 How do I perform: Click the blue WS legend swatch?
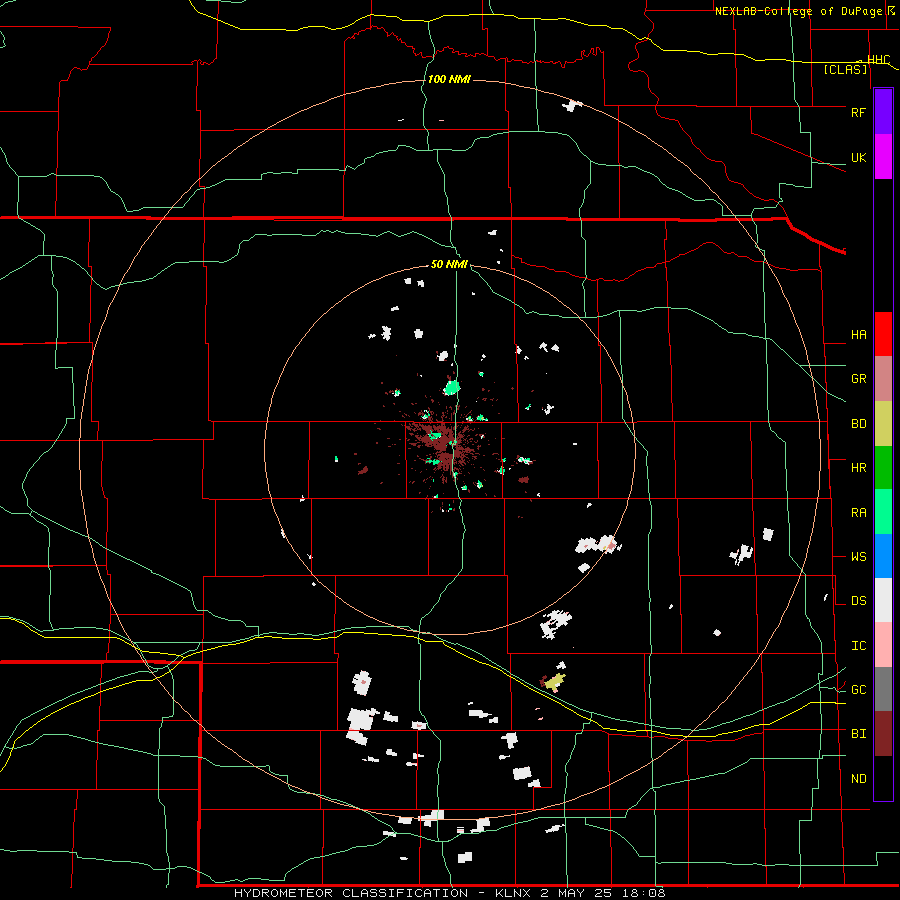point(883,556)
